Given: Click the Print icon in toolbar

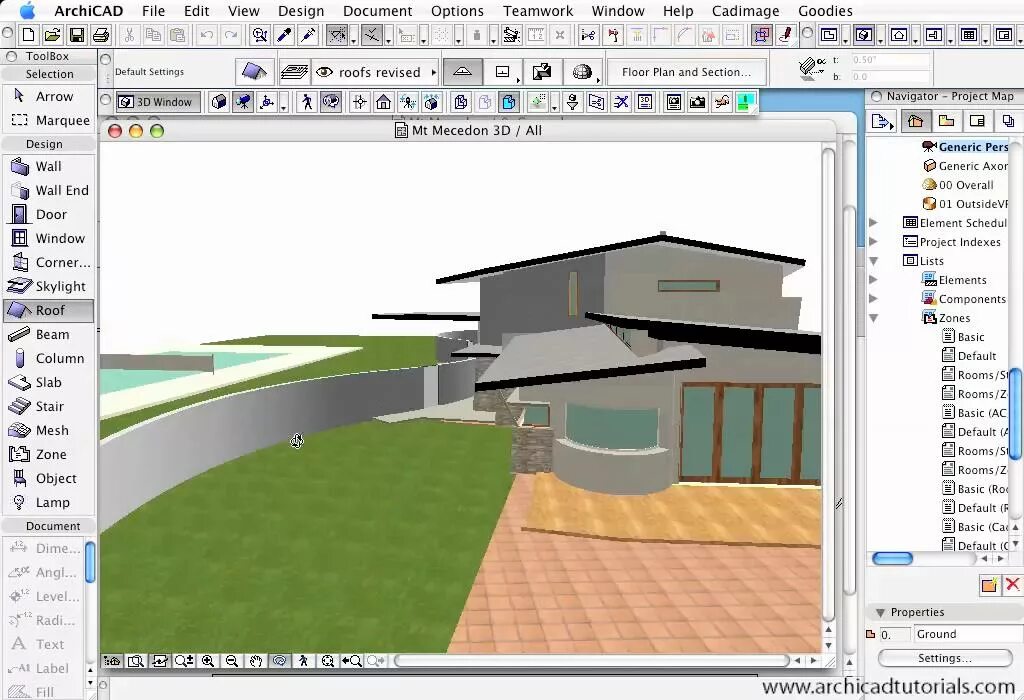Looking at the screenshot, I should pyautogui.click(x=101, y=35).
